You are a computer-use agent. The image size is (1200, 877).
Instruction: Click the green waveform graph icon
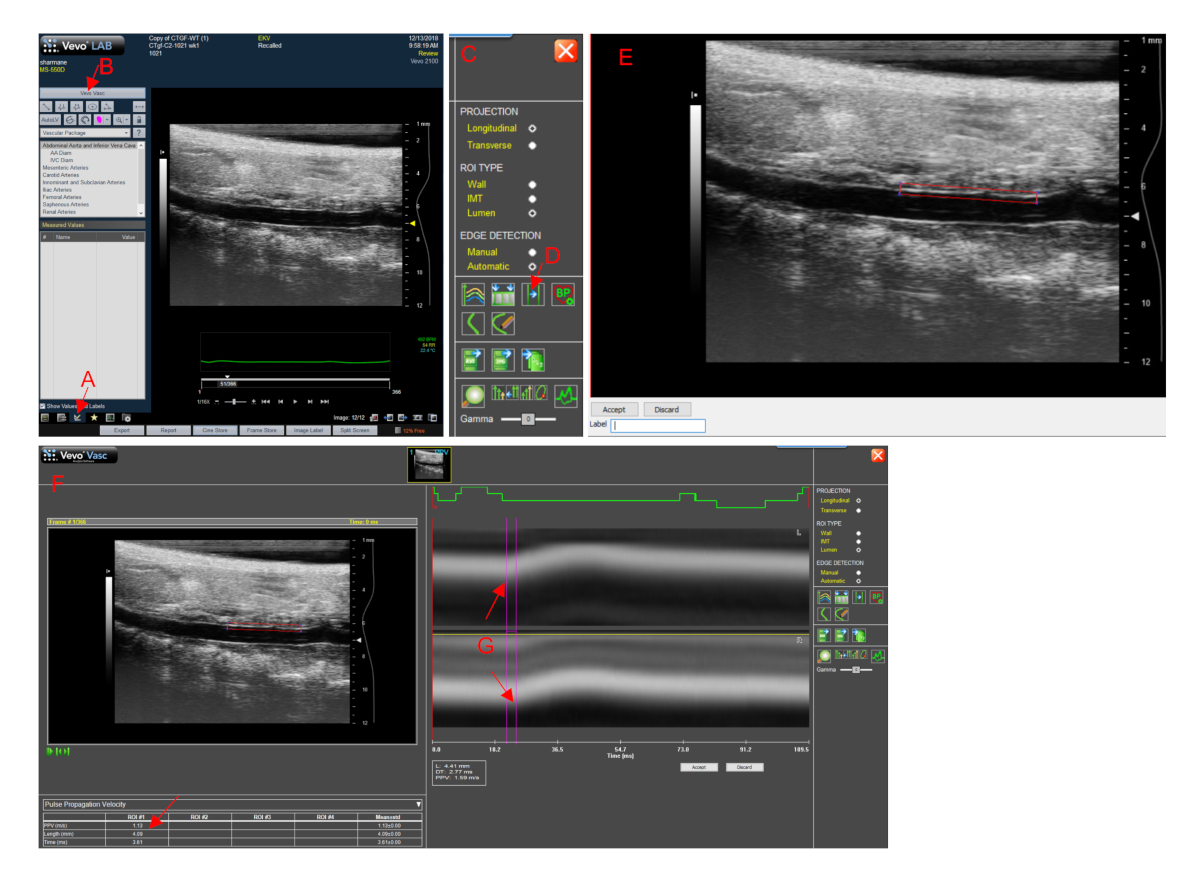coord(566,395)
